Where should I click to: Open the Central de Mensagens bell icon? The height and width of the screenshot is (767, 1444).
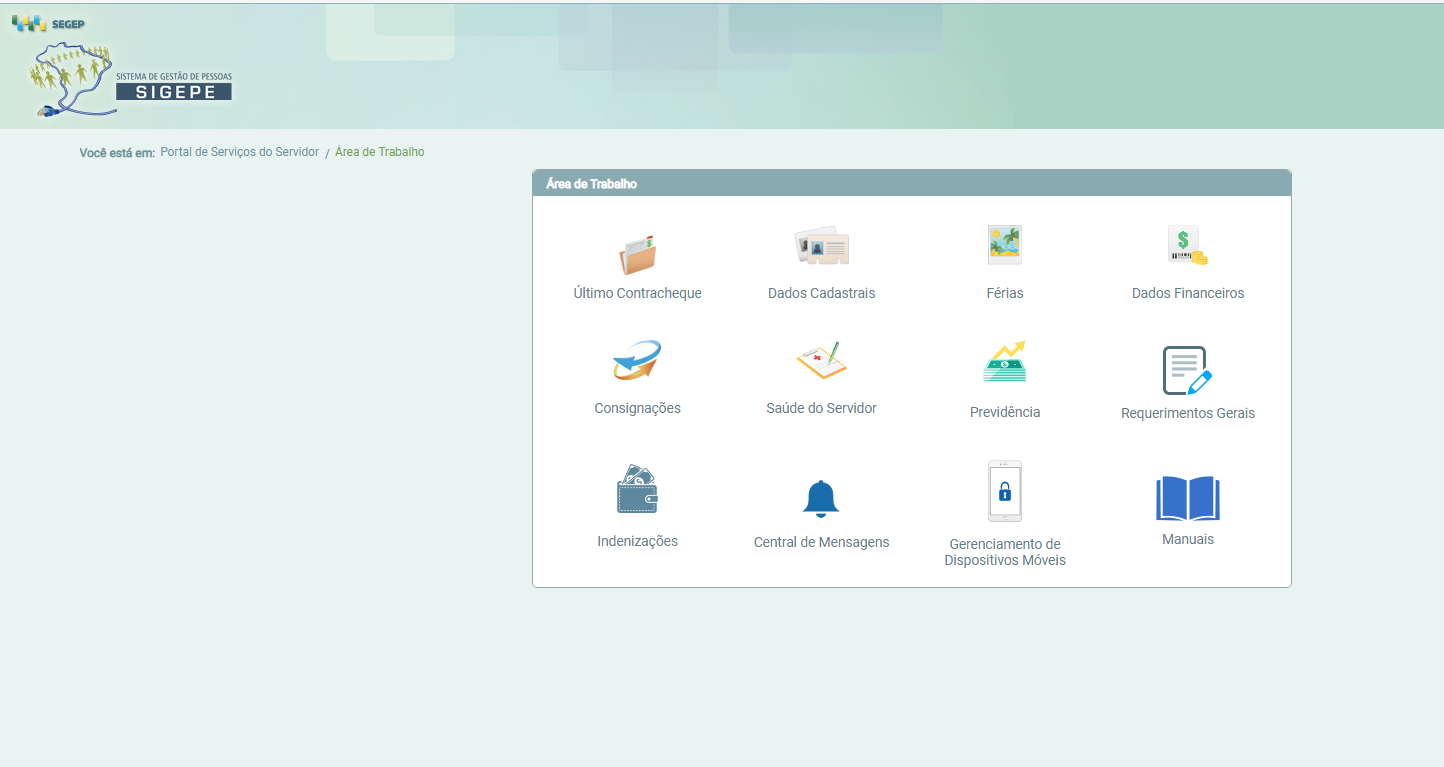click(x=821, y=498)
